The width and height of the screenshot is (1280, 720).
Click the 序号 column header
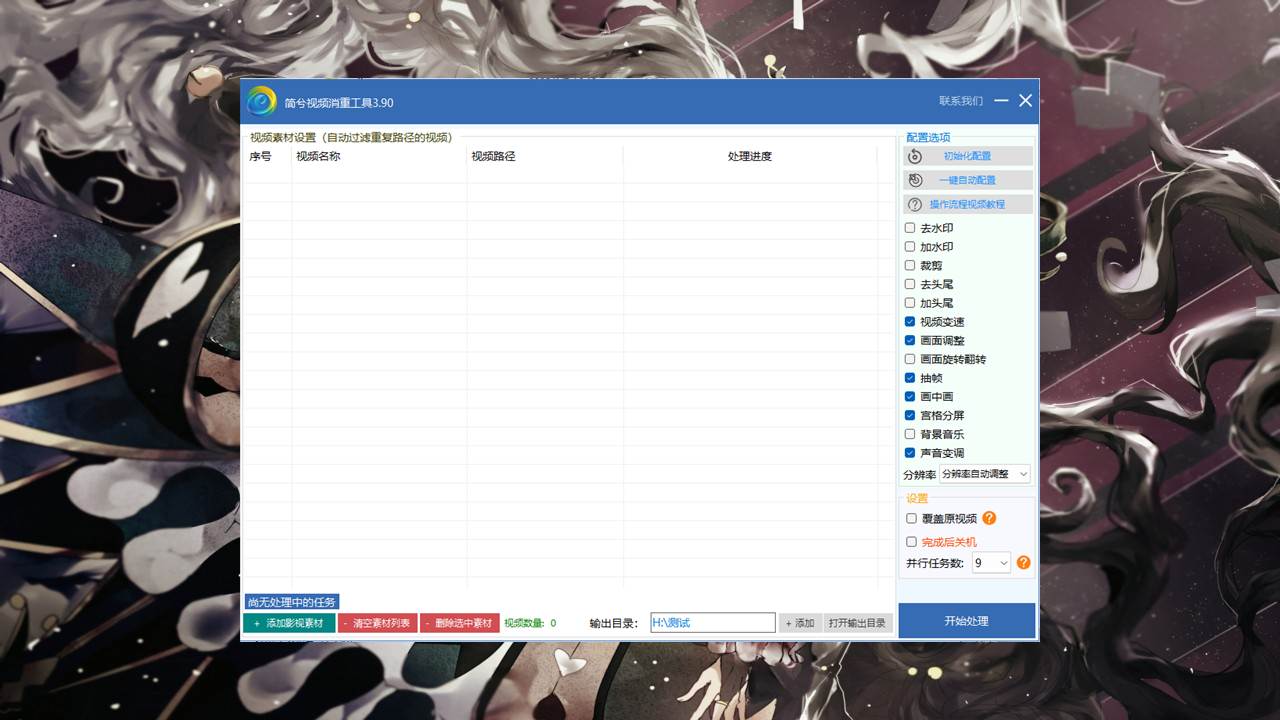point(268,156)
